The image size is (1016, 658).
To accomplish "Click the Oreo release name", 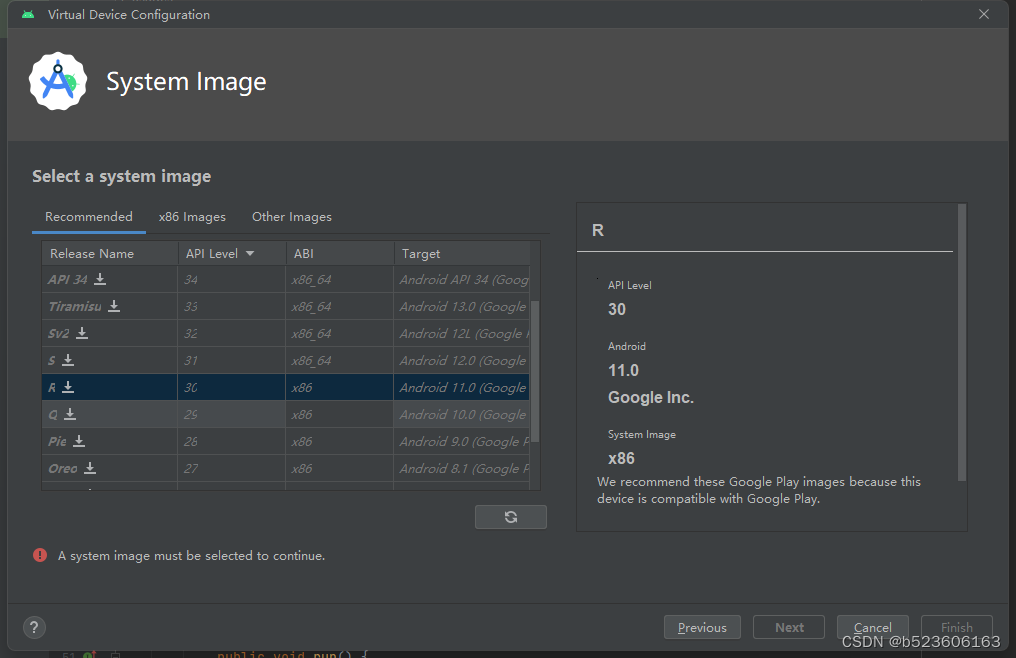I will coord(63,469).
